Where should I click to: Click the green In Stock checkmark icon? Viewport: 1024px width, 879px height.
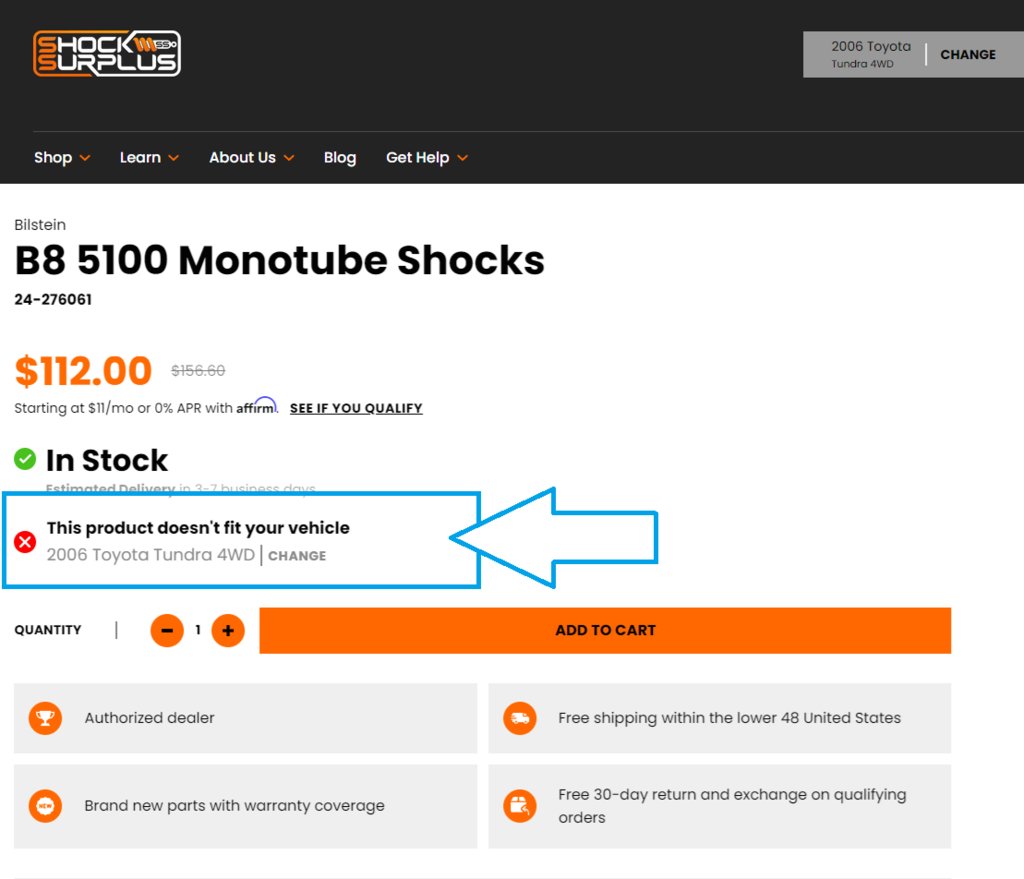pos(25,459)
